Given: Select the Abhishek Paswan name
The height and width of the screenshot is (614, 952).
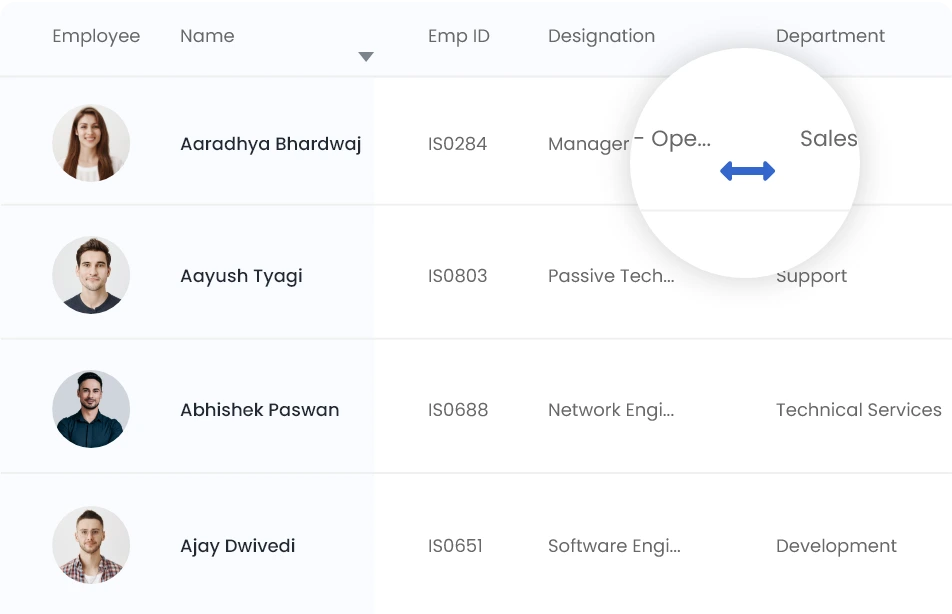Looking at the screenshot, I should 259,410.
